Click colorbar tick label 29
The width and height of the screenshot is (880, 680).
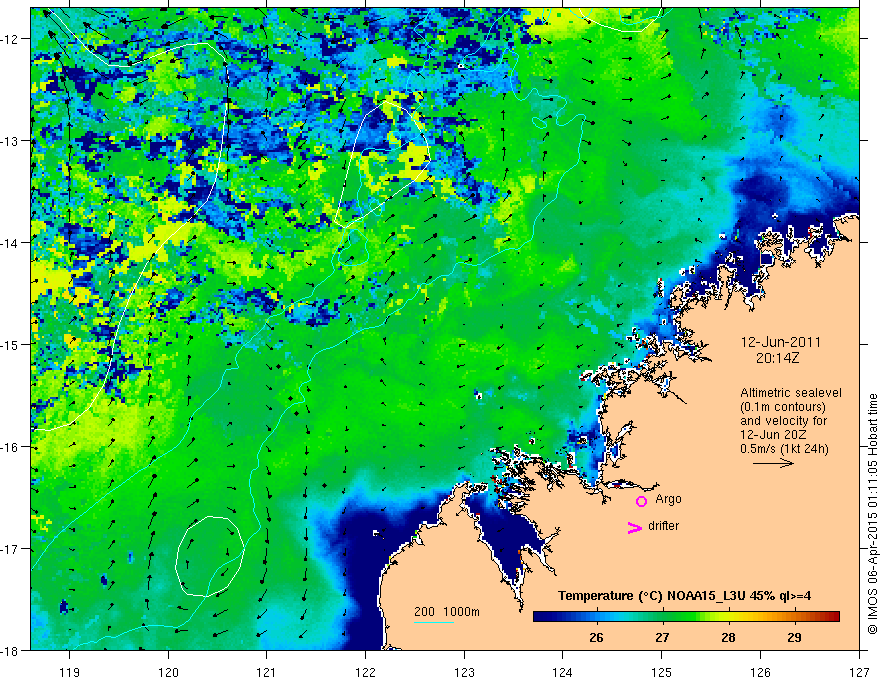coord(794,638)
